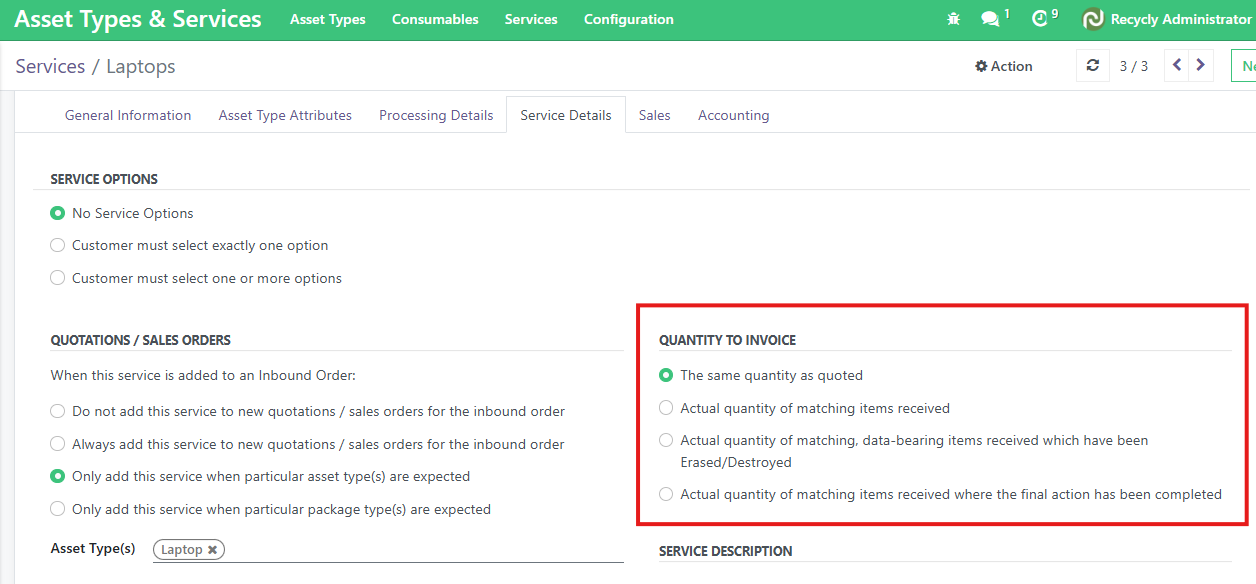Click the 3 / 3 record pager
The height and width of the screenshot is (584, 1256).
1133,66
